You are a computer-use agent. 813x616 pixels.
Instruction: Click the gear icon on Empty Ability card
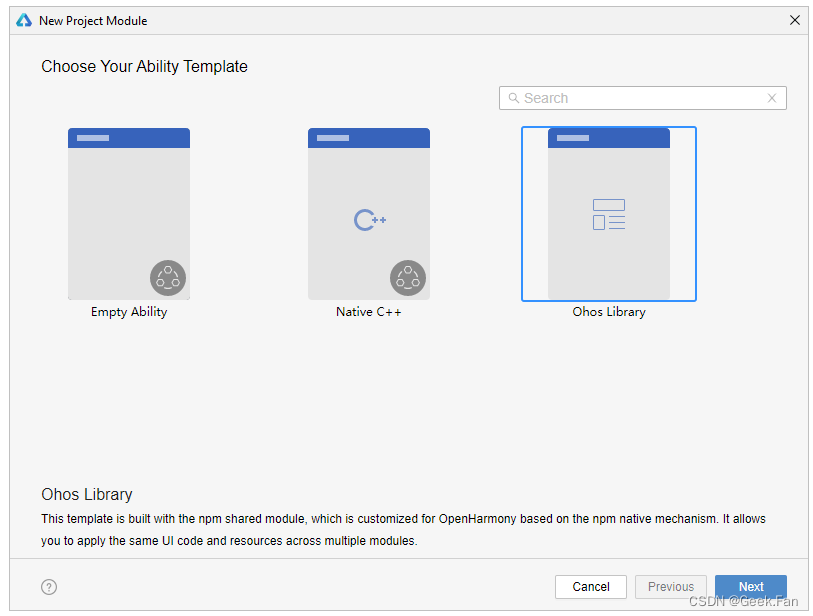(x=167, y=278)
